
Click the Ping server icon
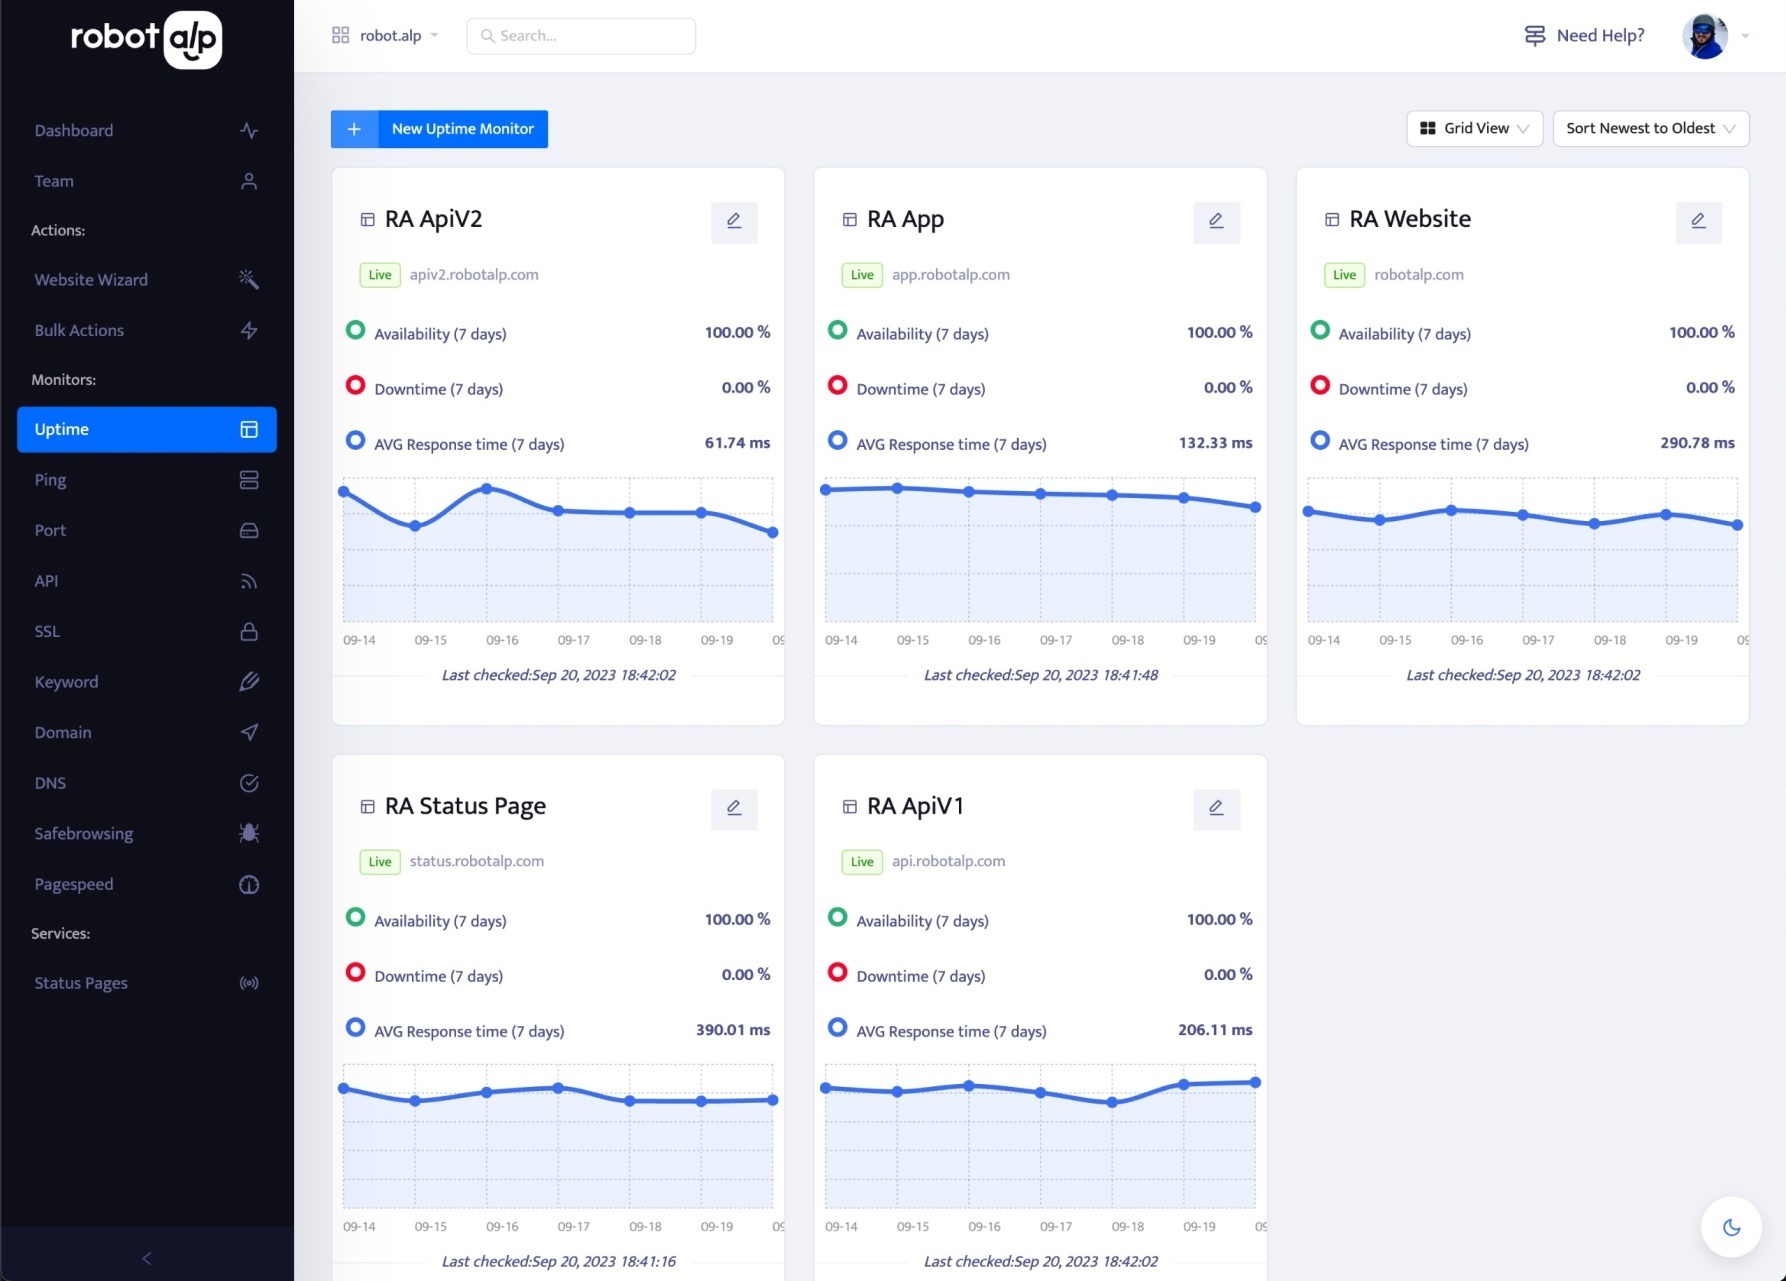click(x=249, y=480)
